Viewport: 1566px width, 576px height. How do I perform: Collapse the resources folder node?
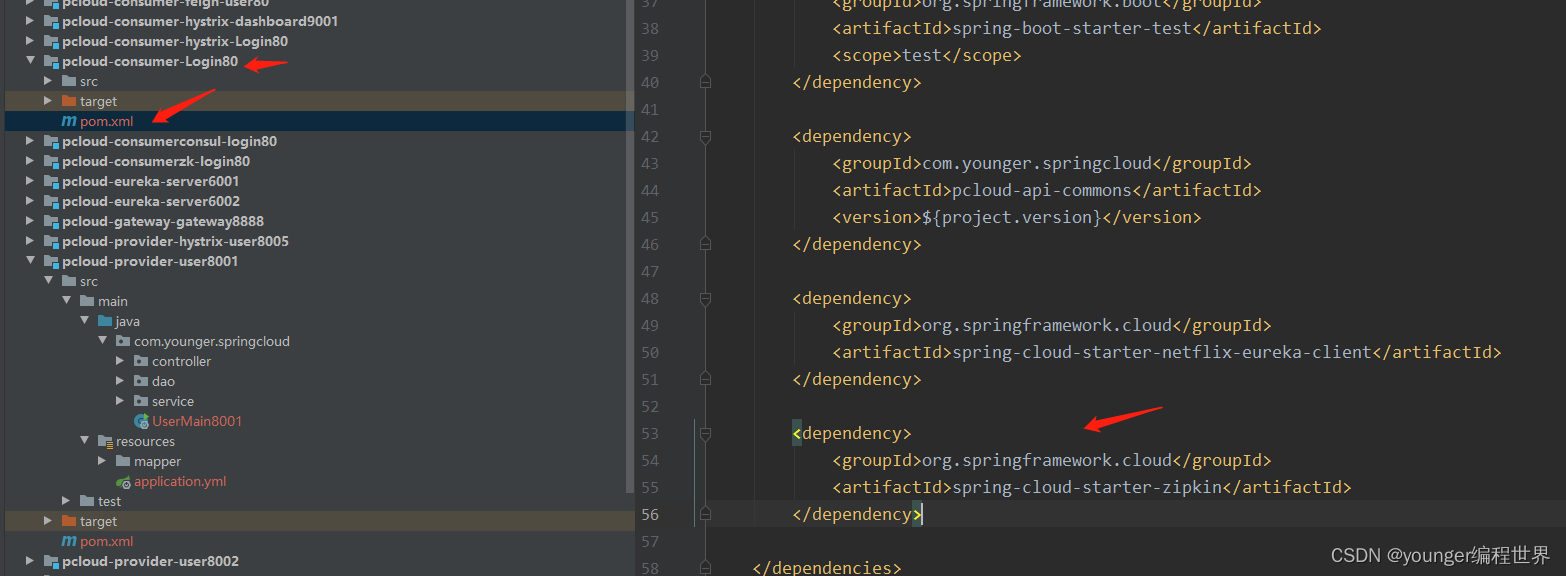pos(84,441)
